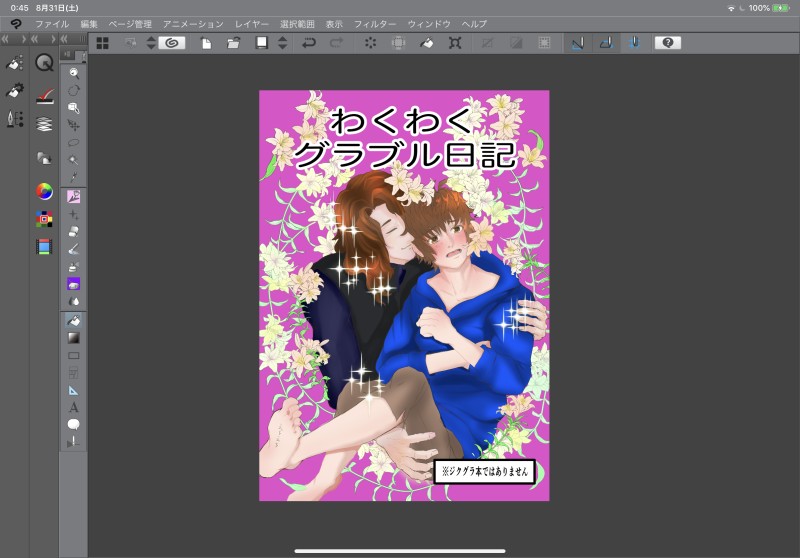The height and width of the screenshot is (558, 800).
Task: Click the わくわくグラブル日記 artwork canvas
Action: tap(404, 295)
